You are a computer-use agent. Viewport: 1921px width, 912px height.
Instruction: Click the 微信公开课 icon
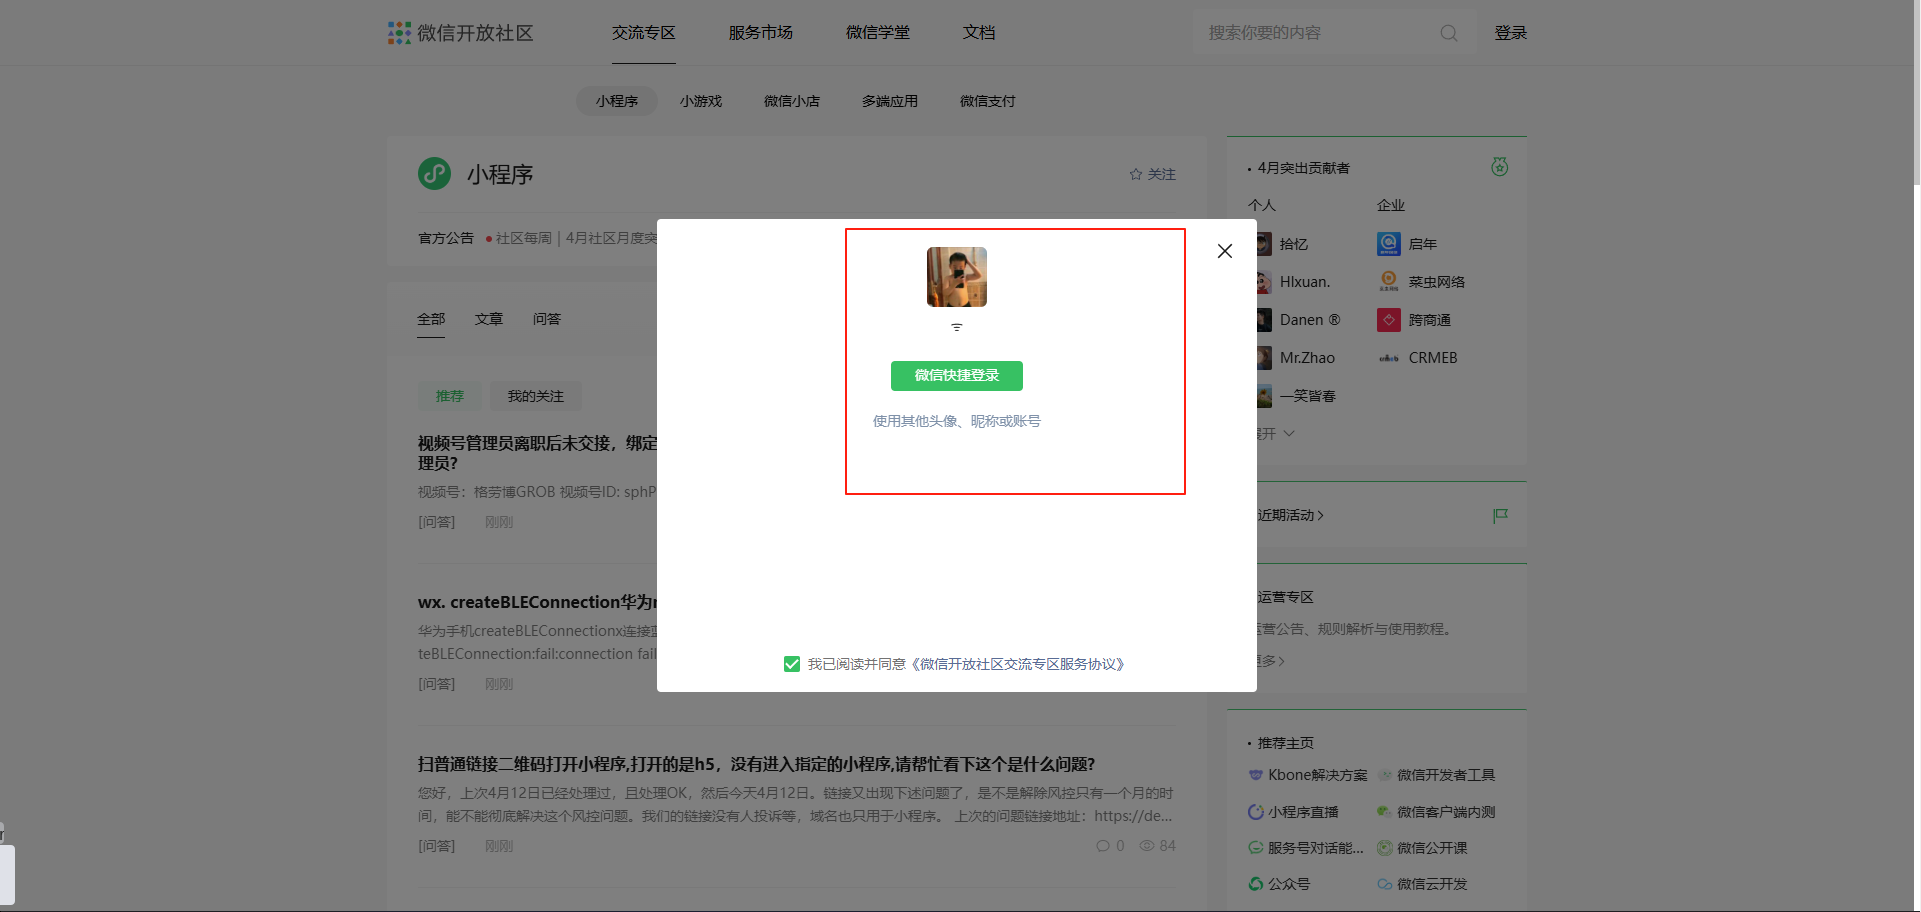coord(1385,848)
